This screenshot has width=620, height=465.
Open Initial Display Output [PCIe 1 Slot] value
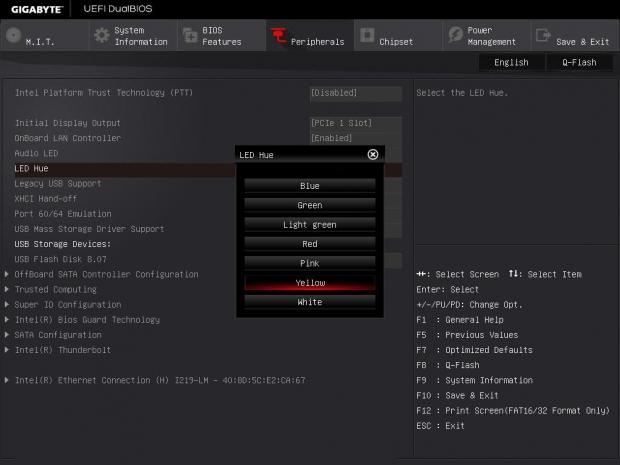click(355, 123)
